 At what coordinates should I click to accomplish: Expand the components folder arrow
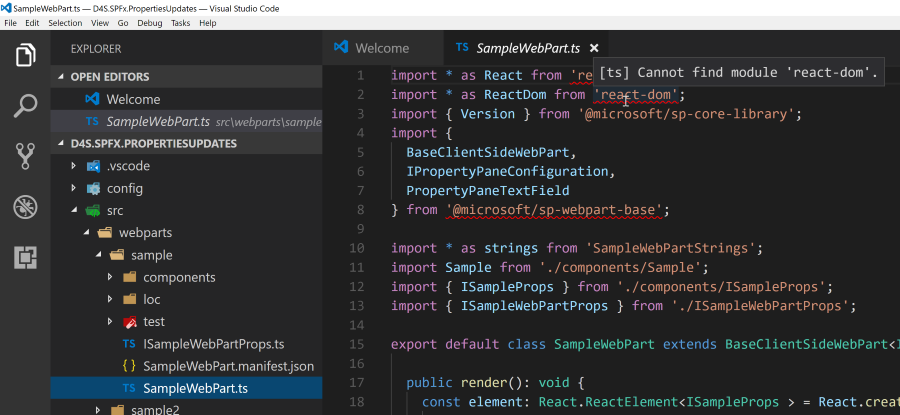point(110,278)
